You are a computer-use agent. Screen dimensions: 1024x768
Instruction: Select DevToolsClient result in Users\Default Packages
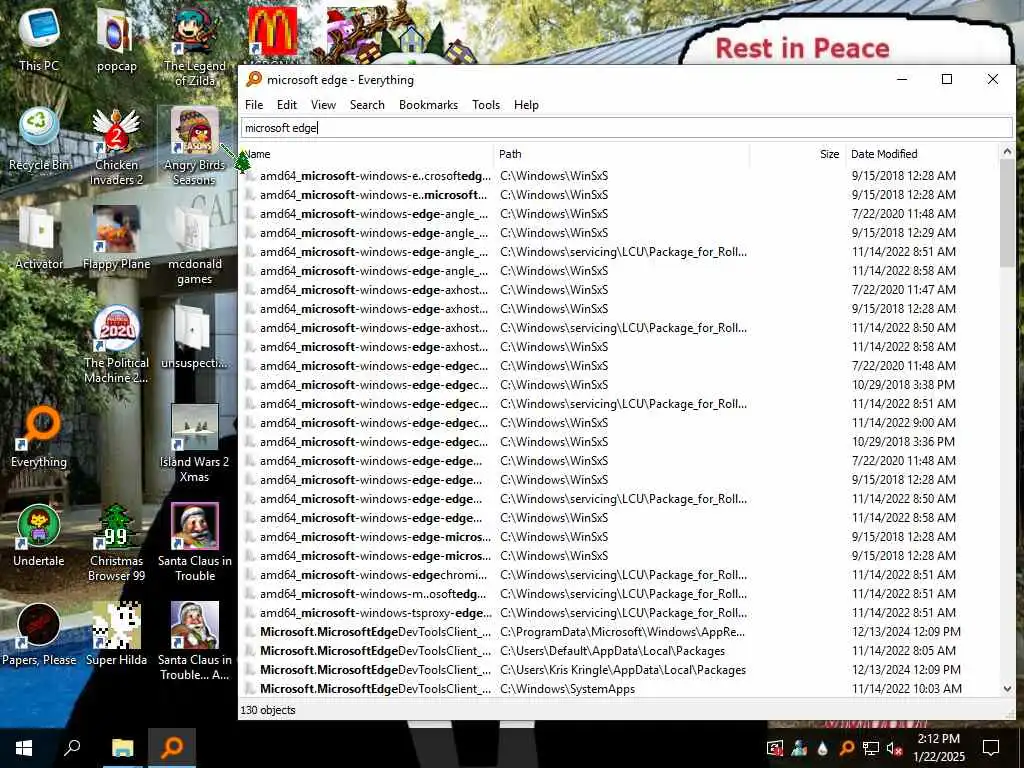pos(618,650)
